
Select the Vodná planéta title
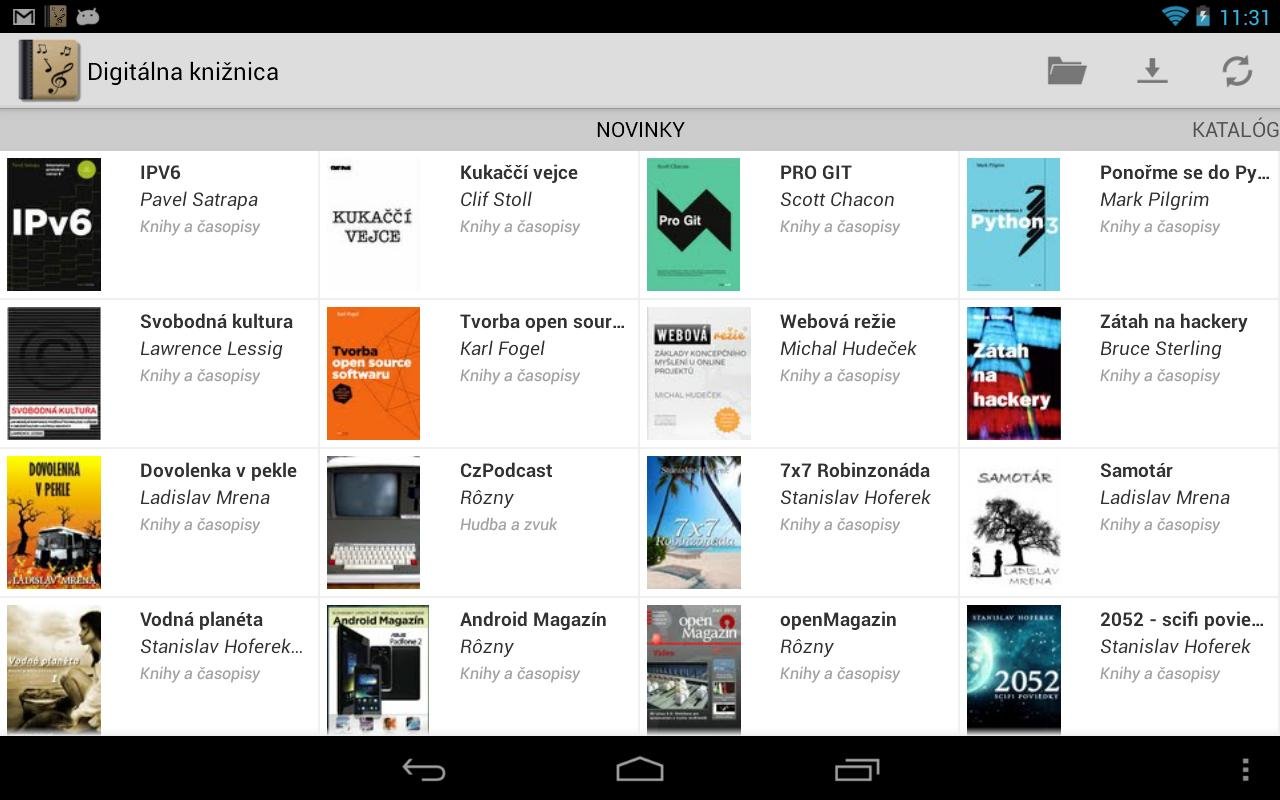pyautogui.click(x=201, y=619)
